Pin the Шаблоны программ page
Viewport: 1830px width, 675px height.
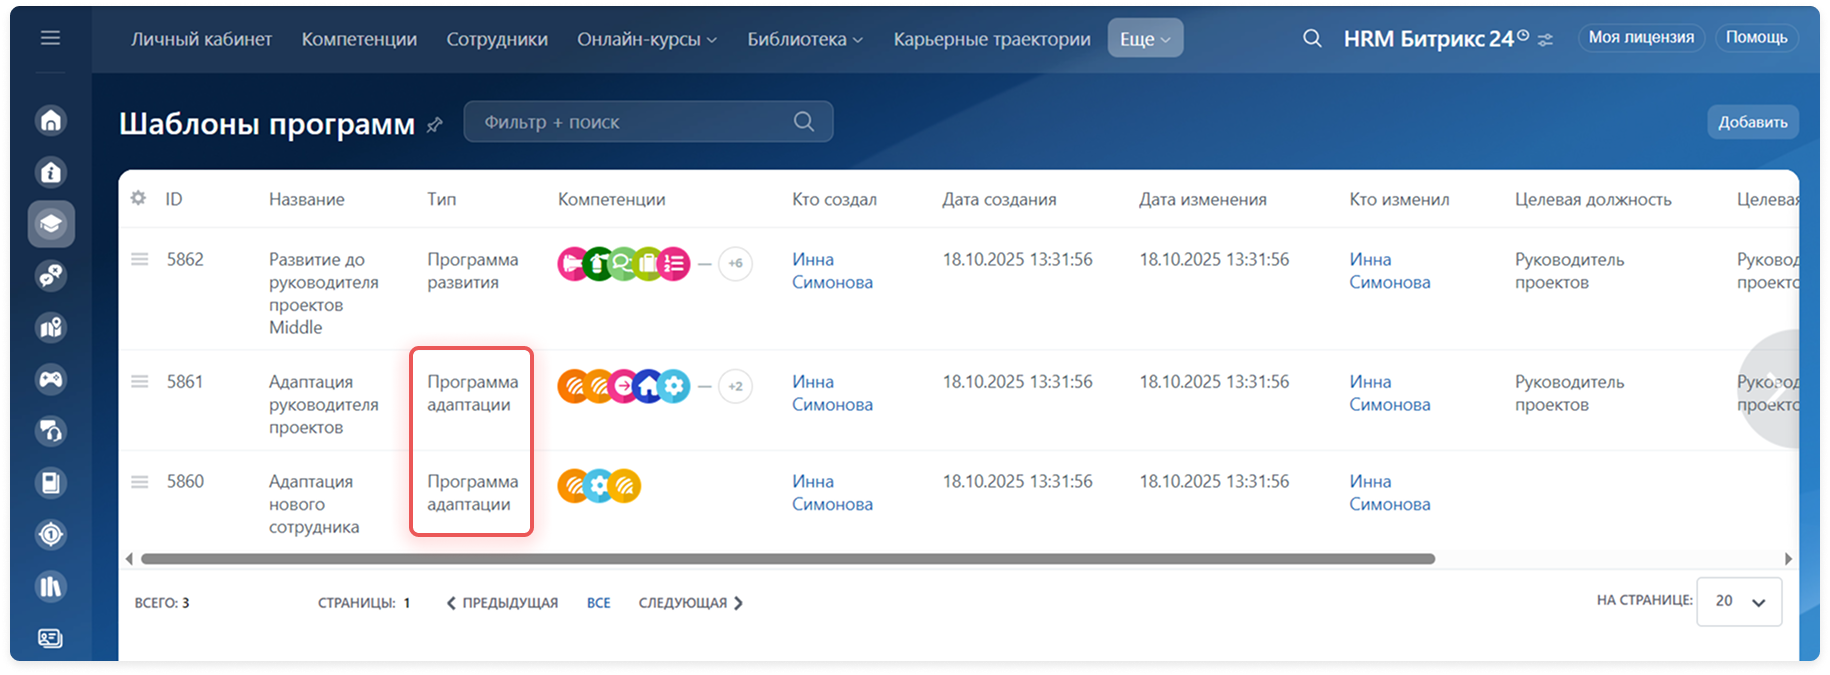435,125
